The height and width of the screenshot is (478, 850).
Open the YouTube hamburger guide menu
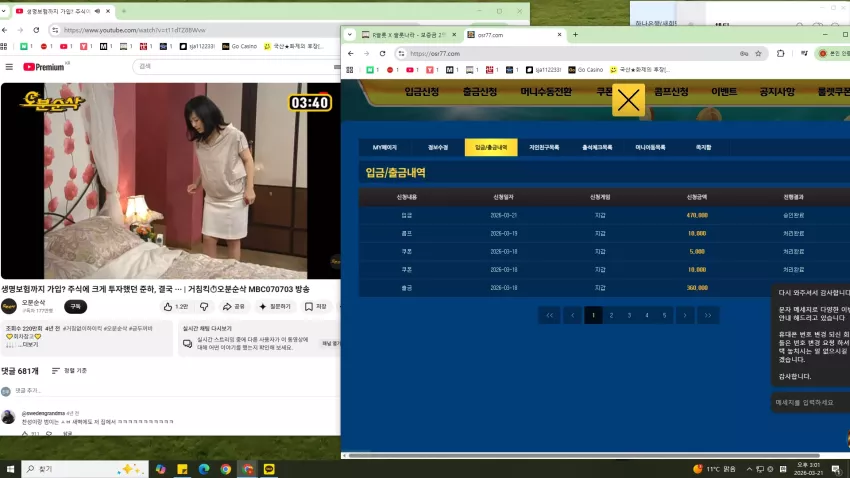pyautogui.click(x=9, y=67)
